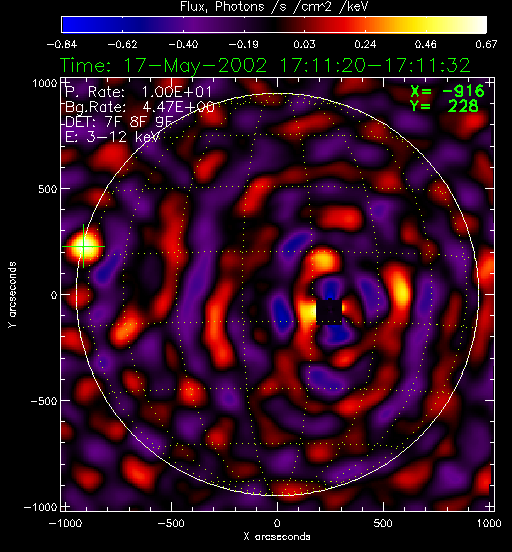Viewport: 512px width, 552px height.
Task: Click the green Y= 228 coordinate readout
Action: coord(444,106)
